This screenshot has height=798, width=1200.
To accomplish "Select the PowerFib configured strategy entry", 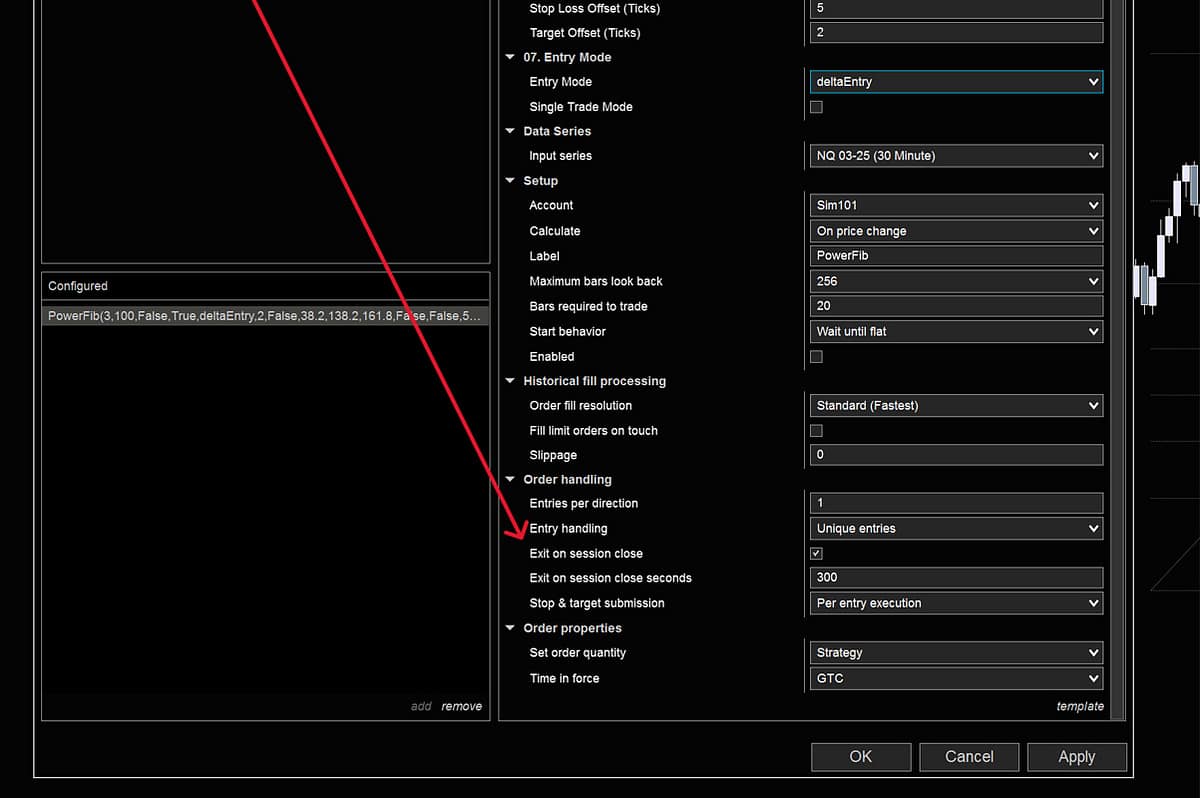I will click(265, 316).
